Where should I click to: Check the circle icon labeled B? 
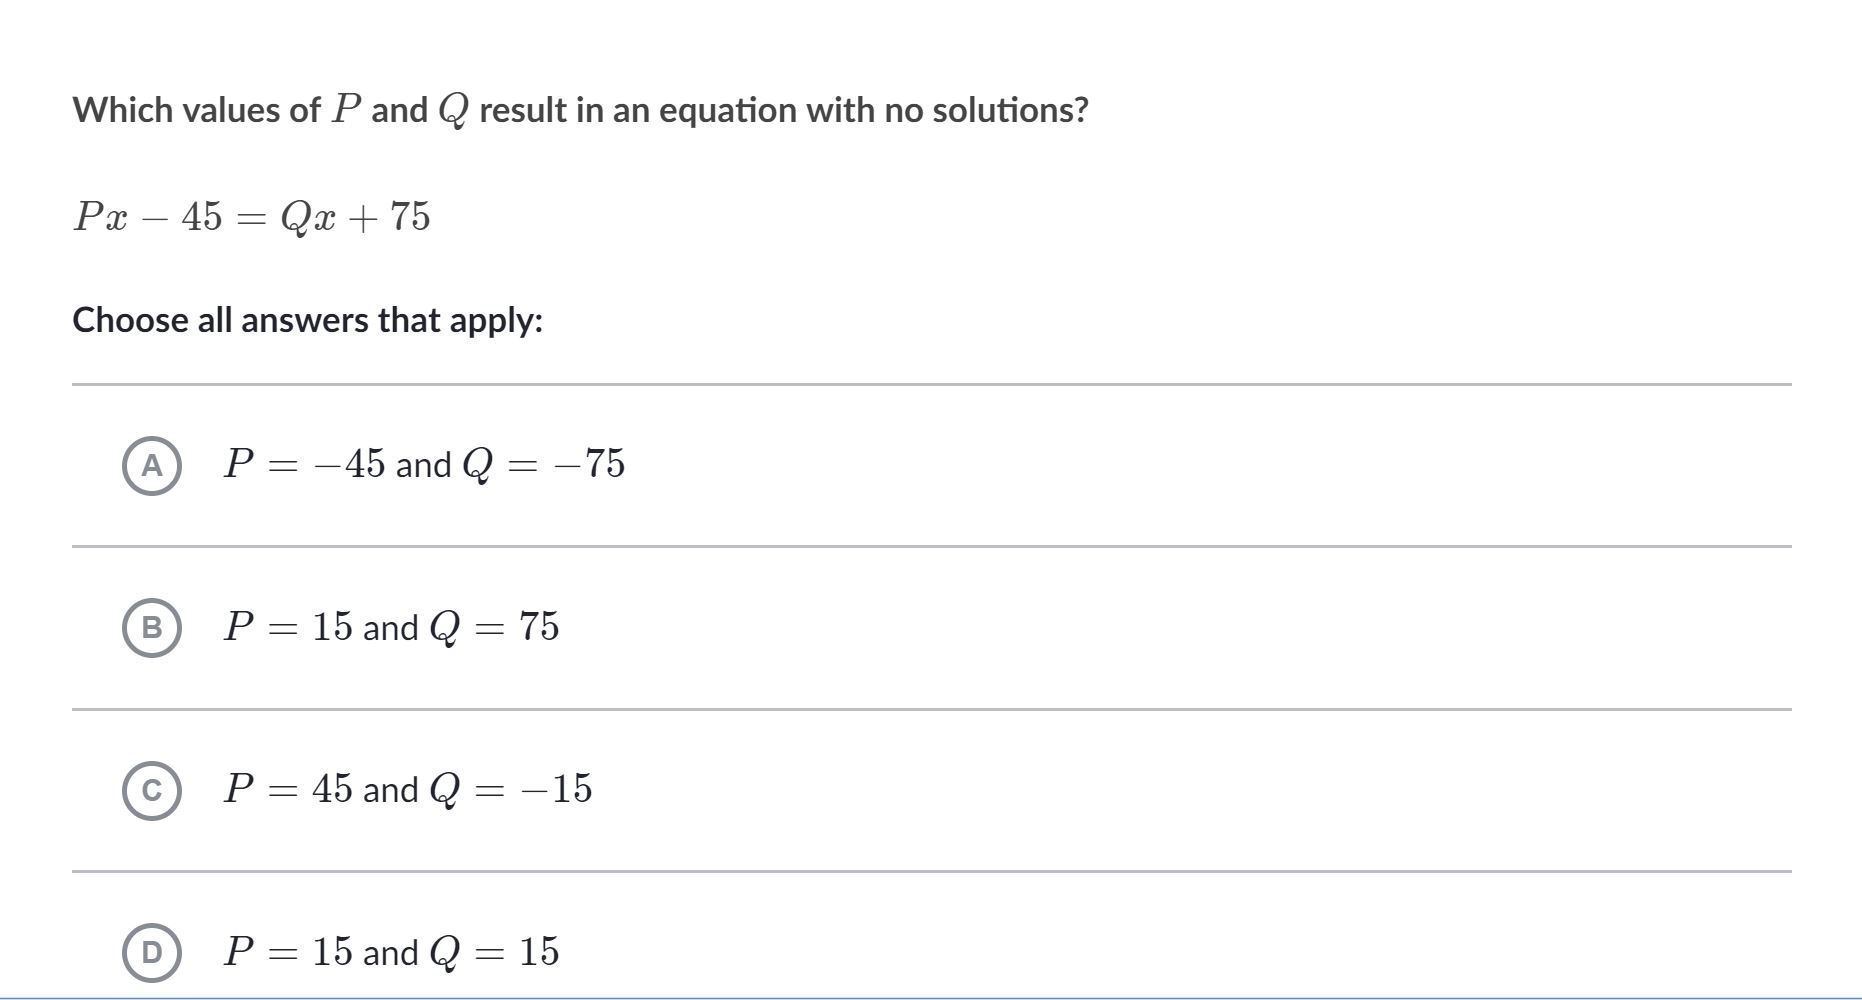152,628
